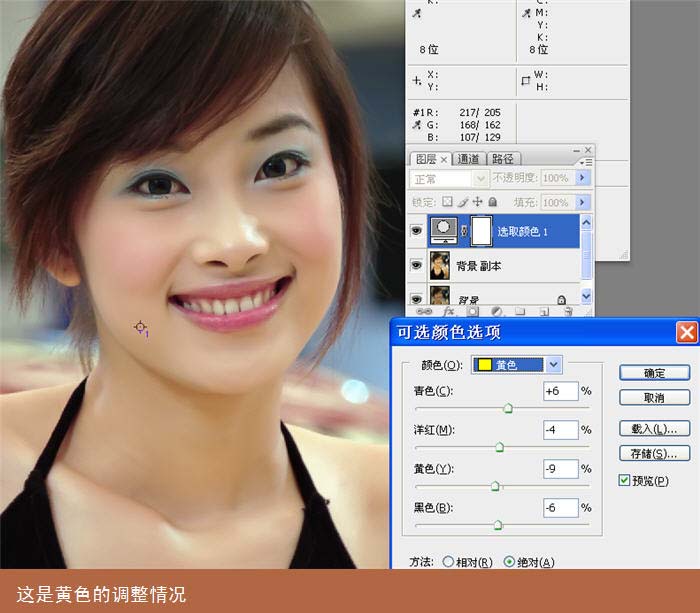This screenshot has width=700, height=613.
Task: Click the CMYK eyedropper icon in Info panel
Action: pyautogui.click(x=527, y=13)
